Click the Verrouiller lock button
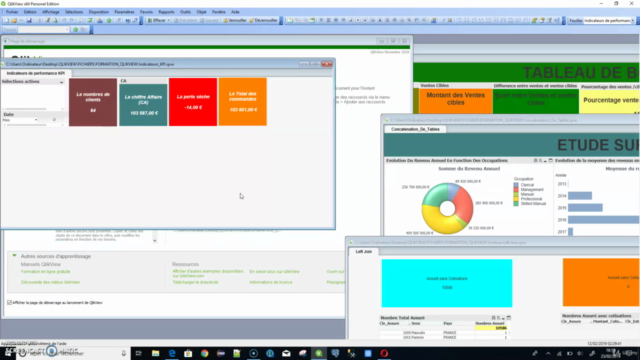This screenshot has height=360, width=640. pos(235,20)
